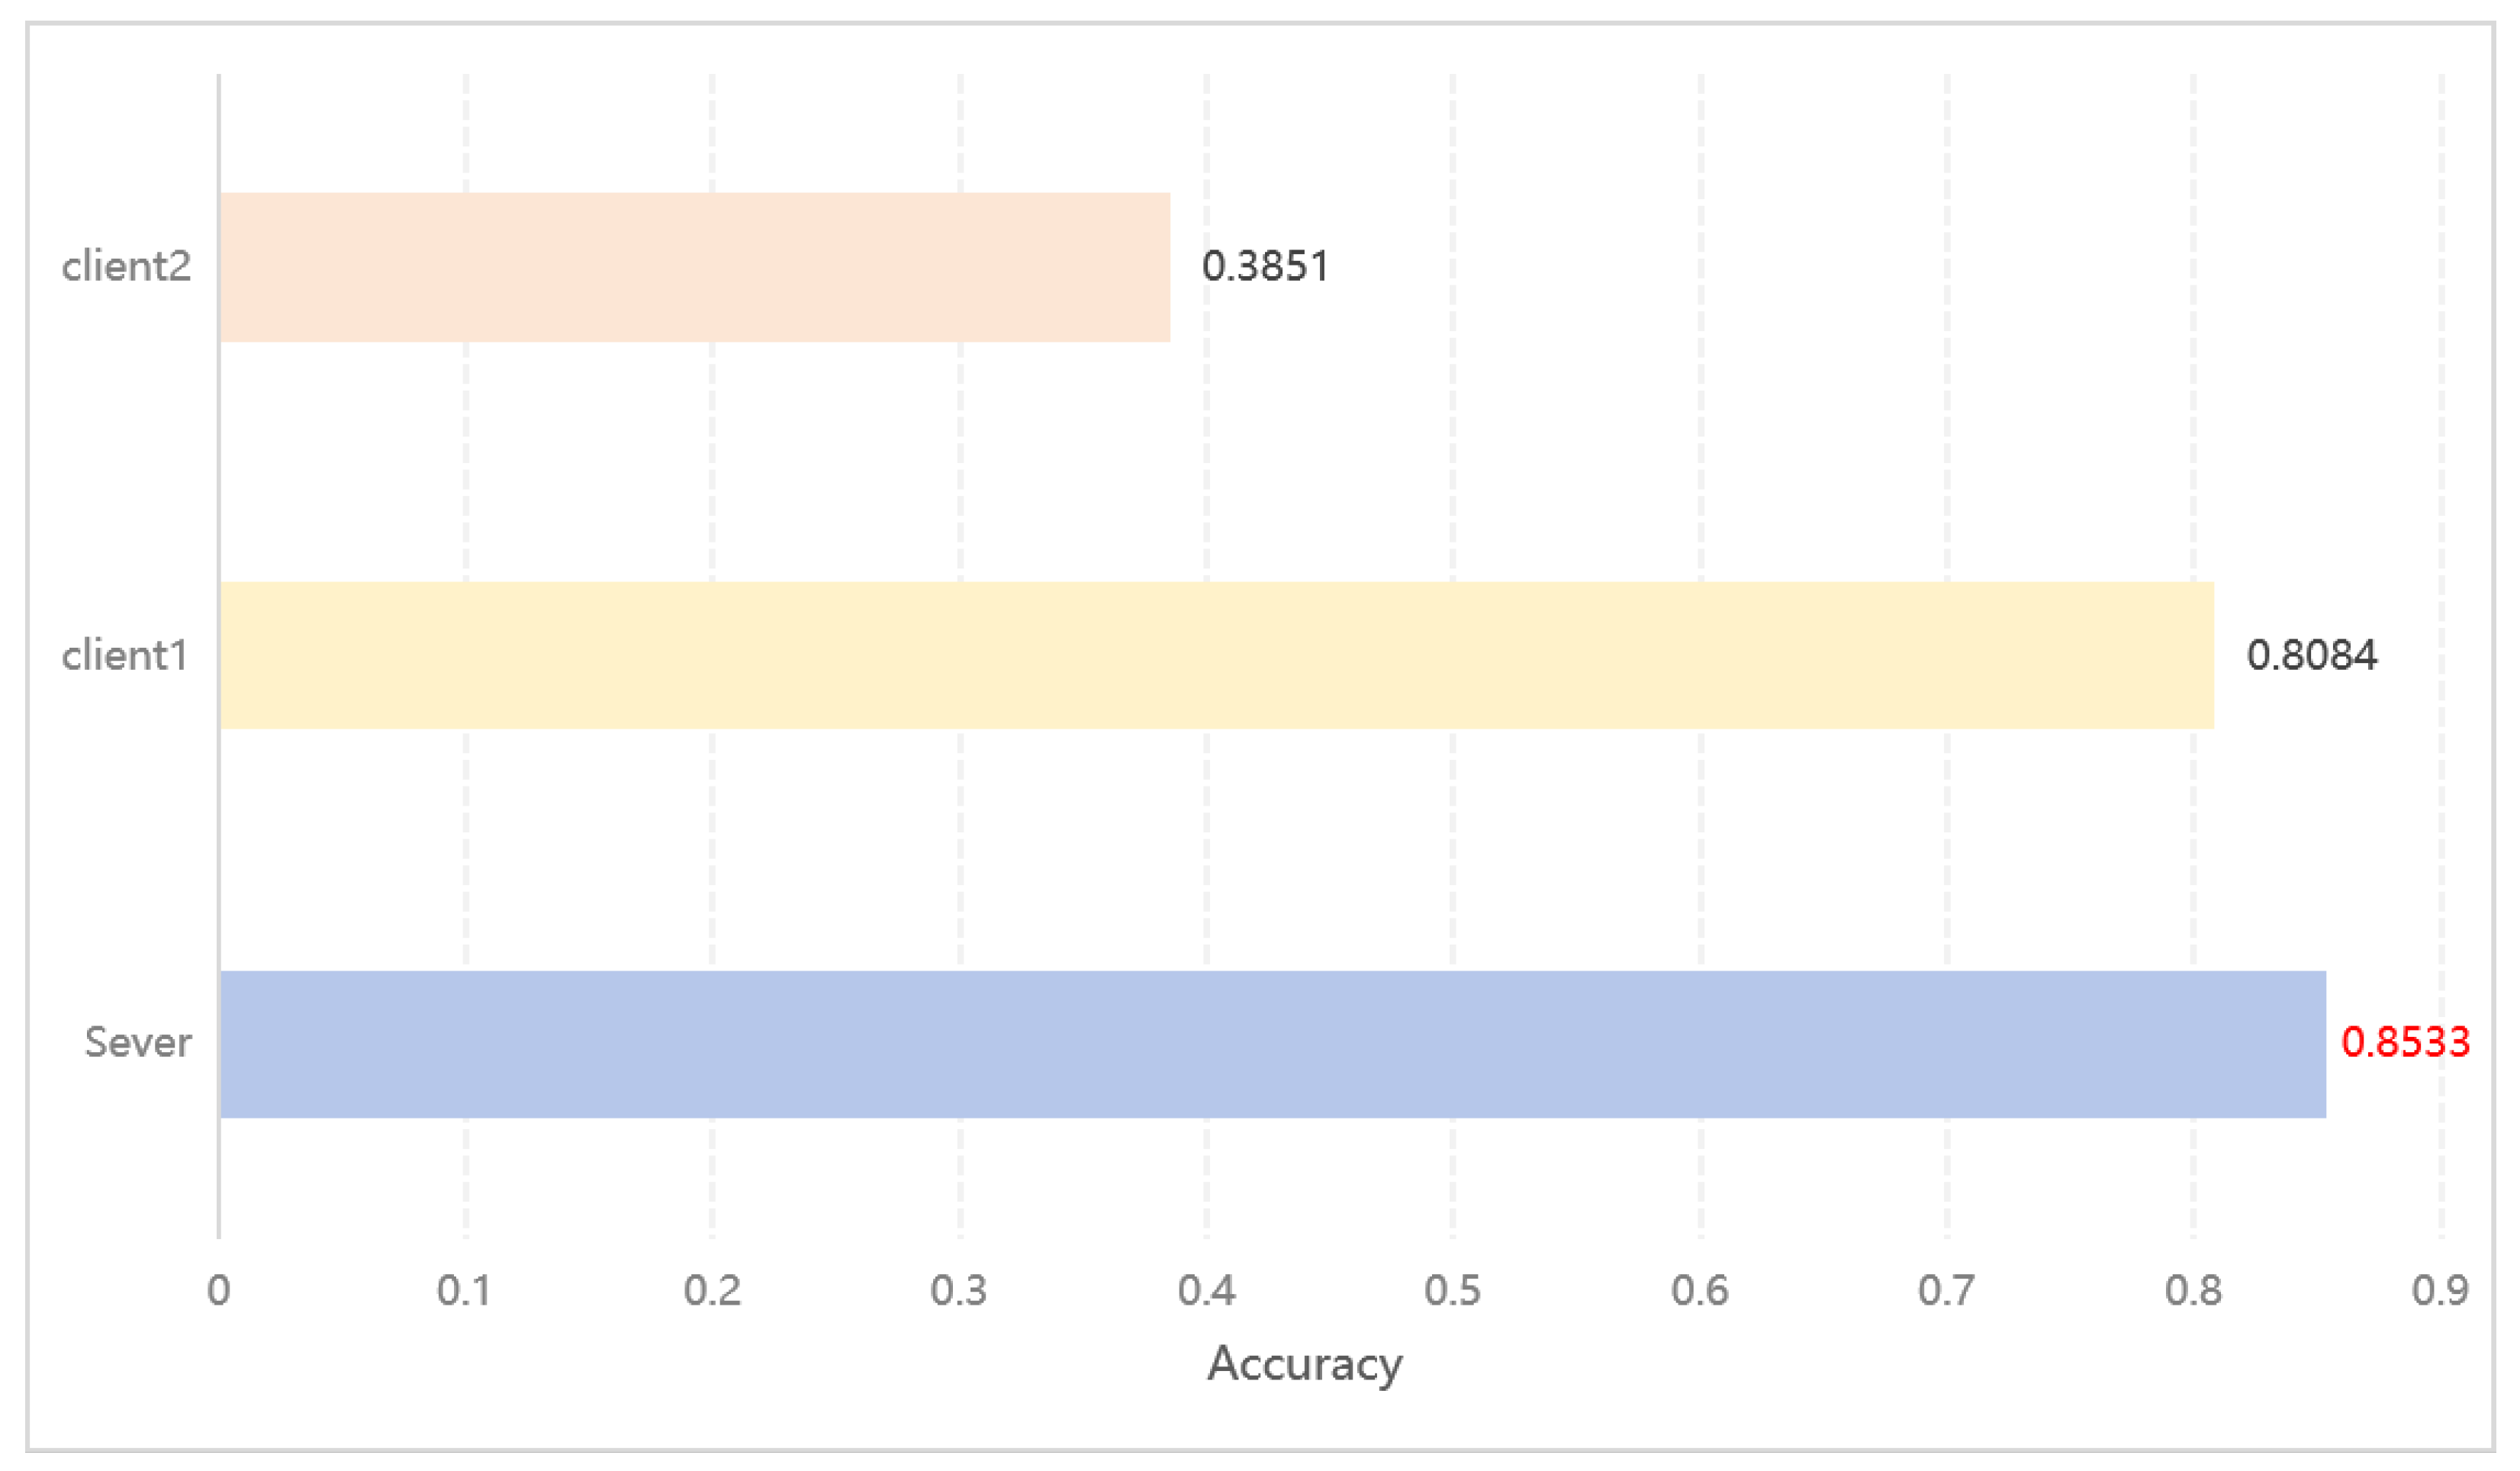Image resolution: width=2520 pixels, height=1471 pixels.
Task: Select the 0.9 axis tick label
Action: [x=2440, y=1291]
